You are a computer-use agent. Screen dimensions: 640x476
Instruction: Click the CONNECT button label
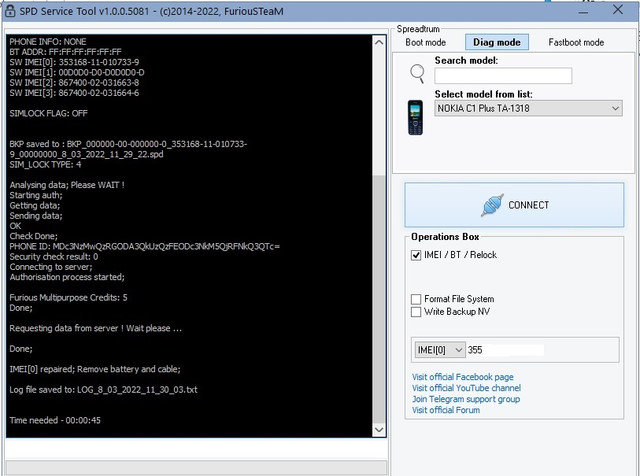528,205
